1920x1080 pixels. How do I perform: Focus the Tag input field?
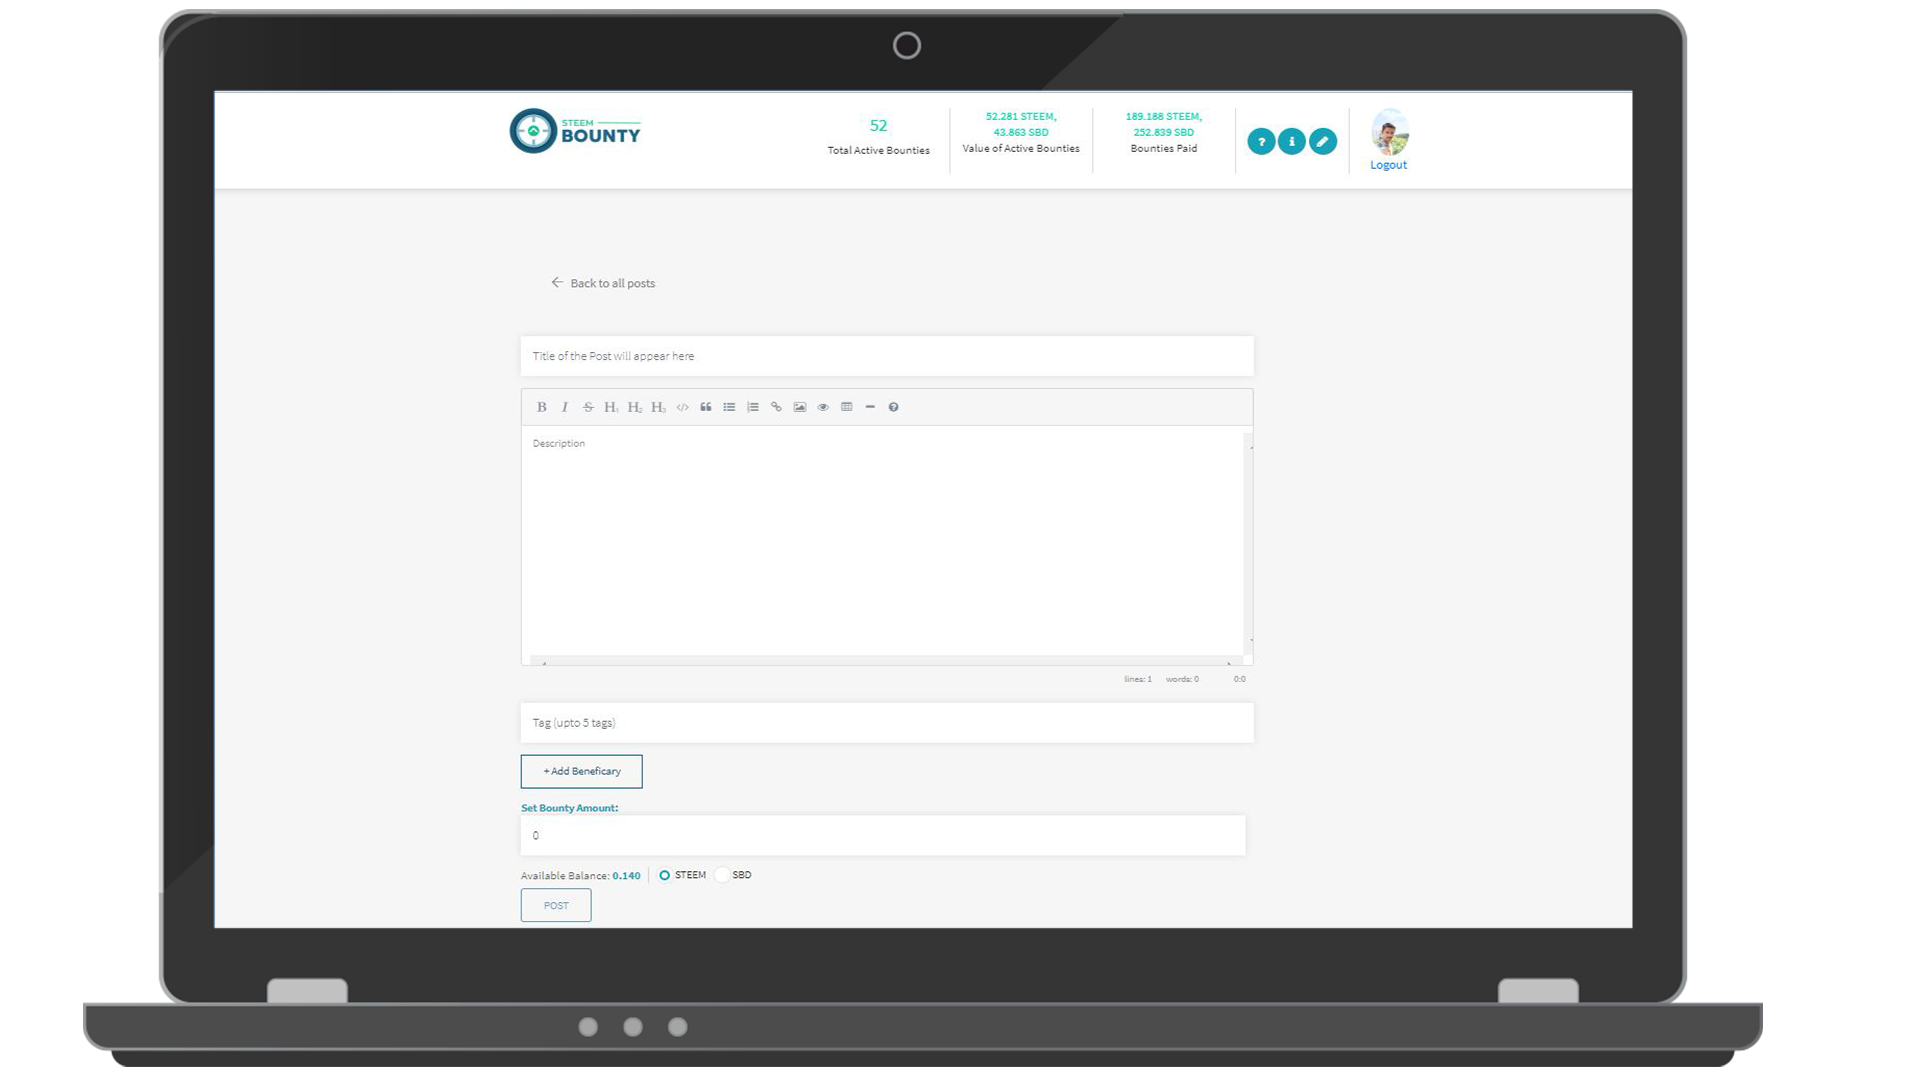coord(887,722)
